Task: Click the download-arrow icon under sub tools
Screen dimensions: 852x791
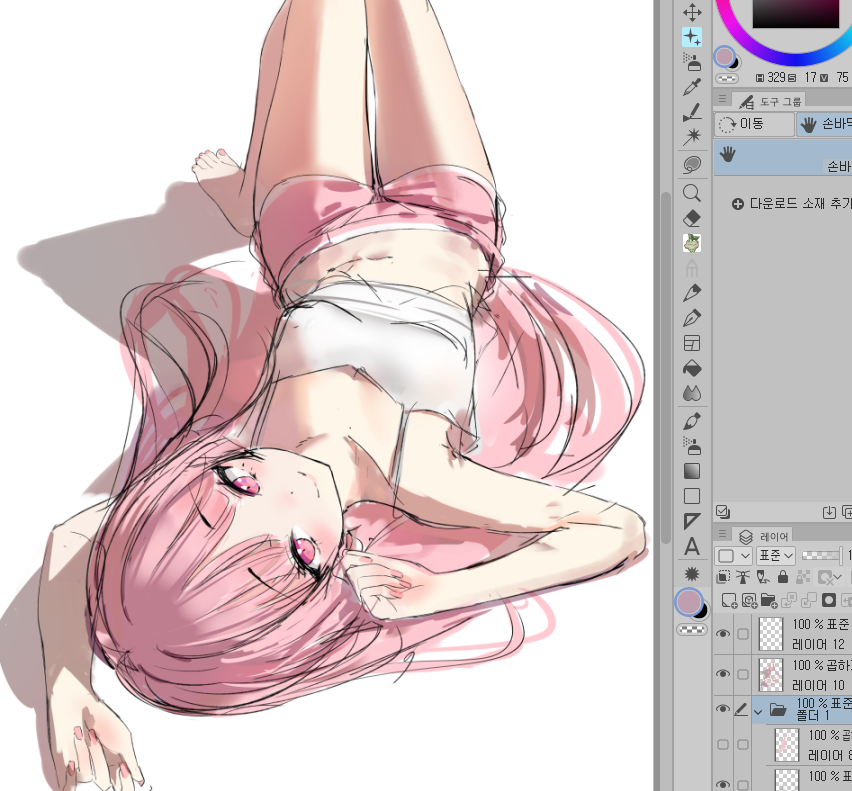Action: (829, 512)
